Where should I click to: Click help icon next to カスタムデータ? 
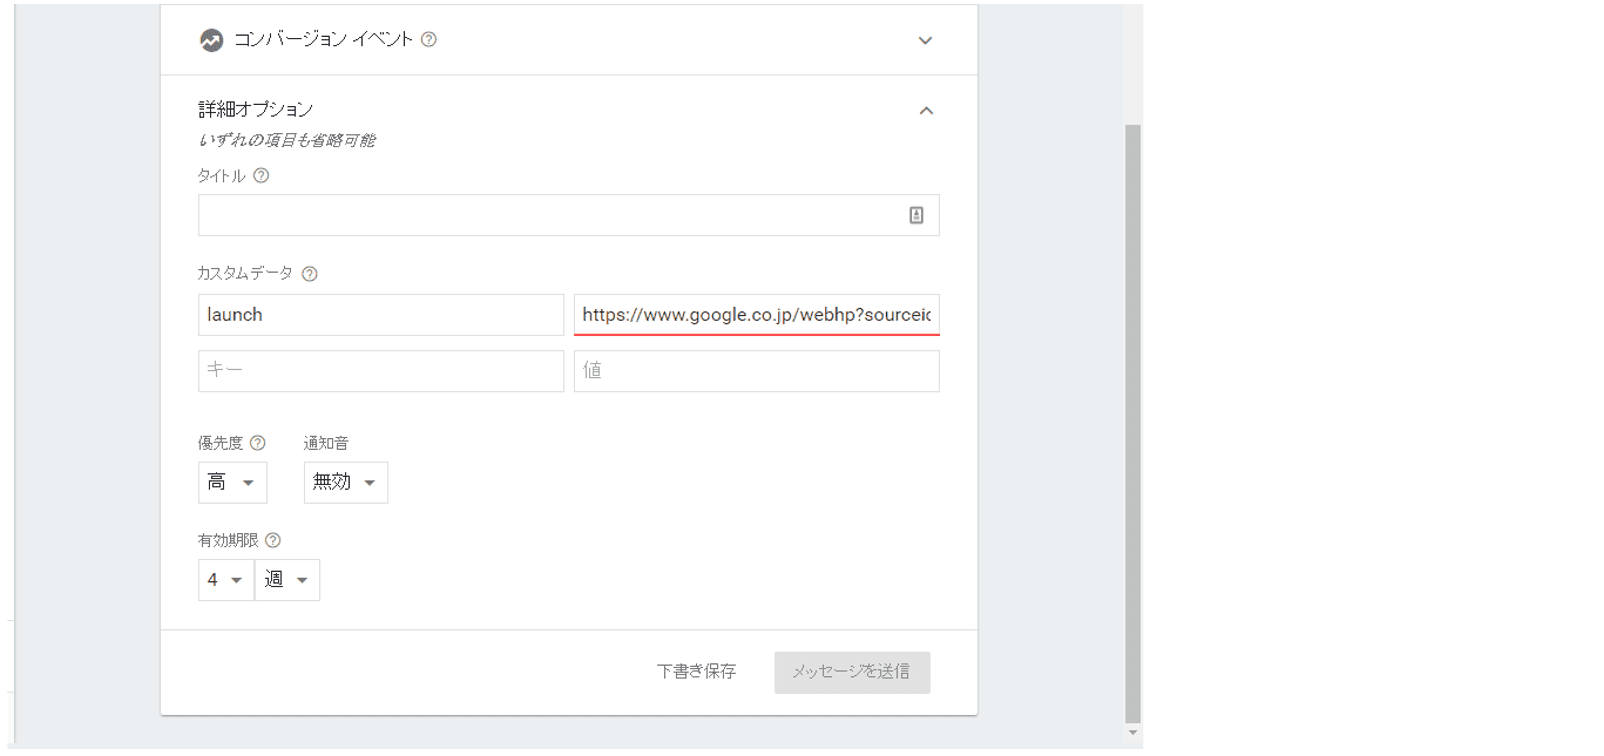pos(310,274)
